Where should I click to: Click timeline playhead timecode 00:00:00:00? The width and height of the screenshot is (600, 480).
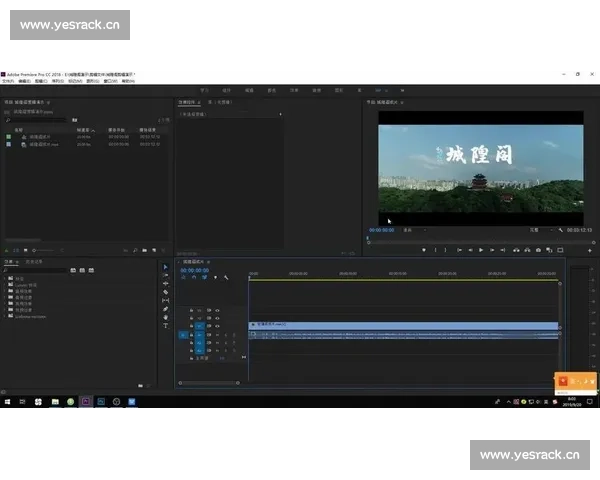tap(194, 270)
